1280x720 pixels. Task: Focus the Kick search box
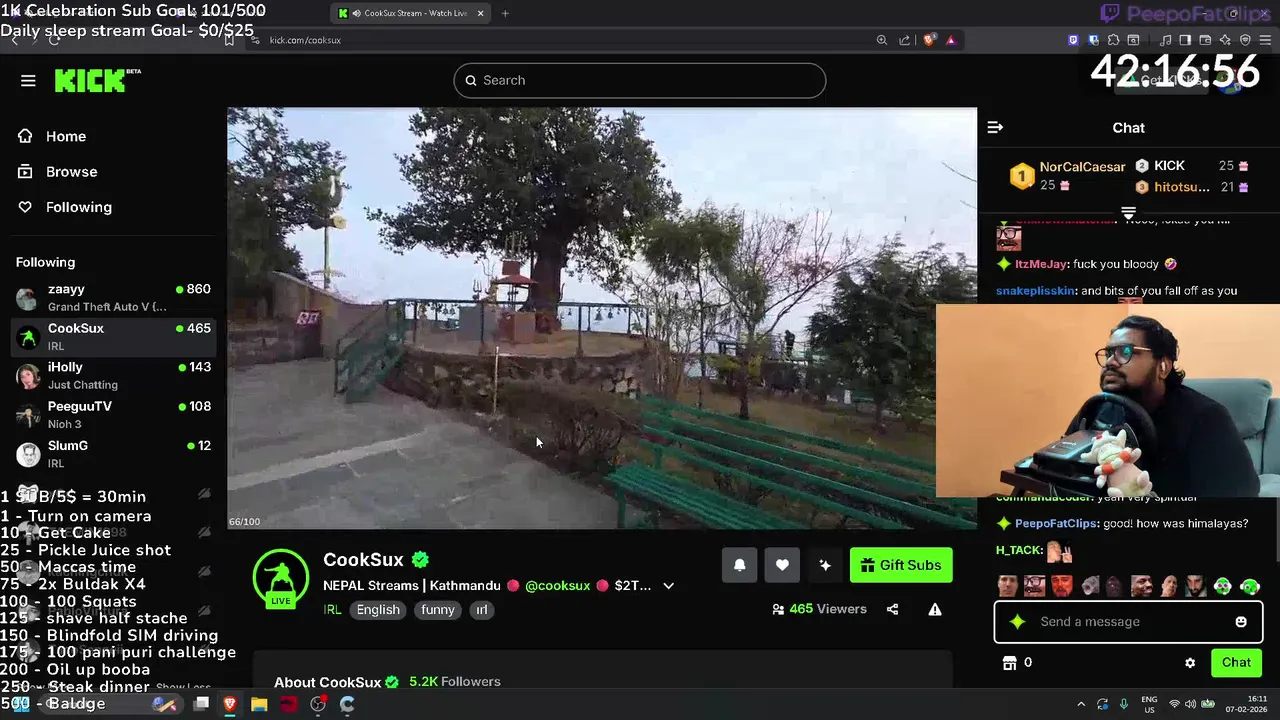pyautogui.click(x=640, y=80)
